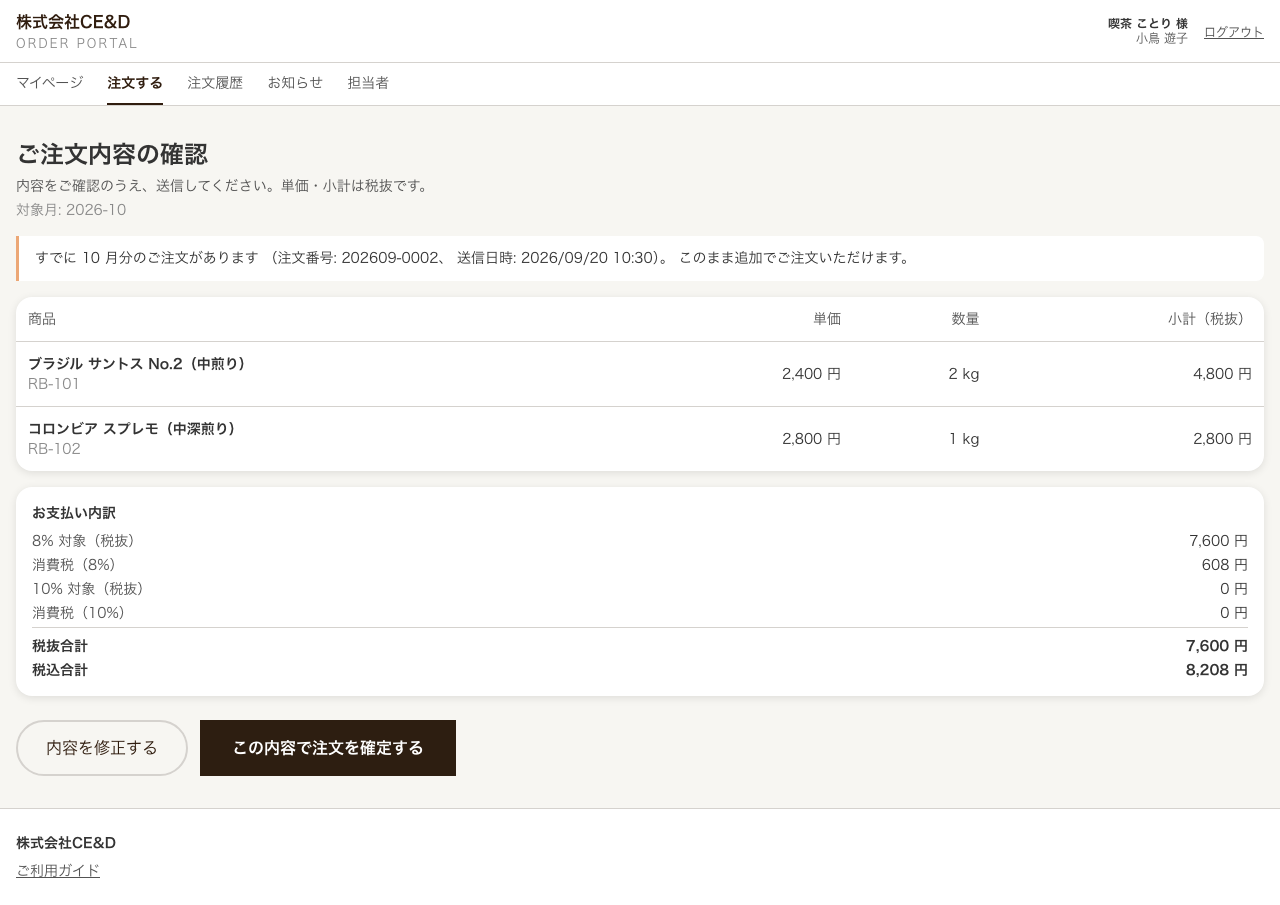Click the 商品 column header
The image size is (1280, 905).
(42, 319)
